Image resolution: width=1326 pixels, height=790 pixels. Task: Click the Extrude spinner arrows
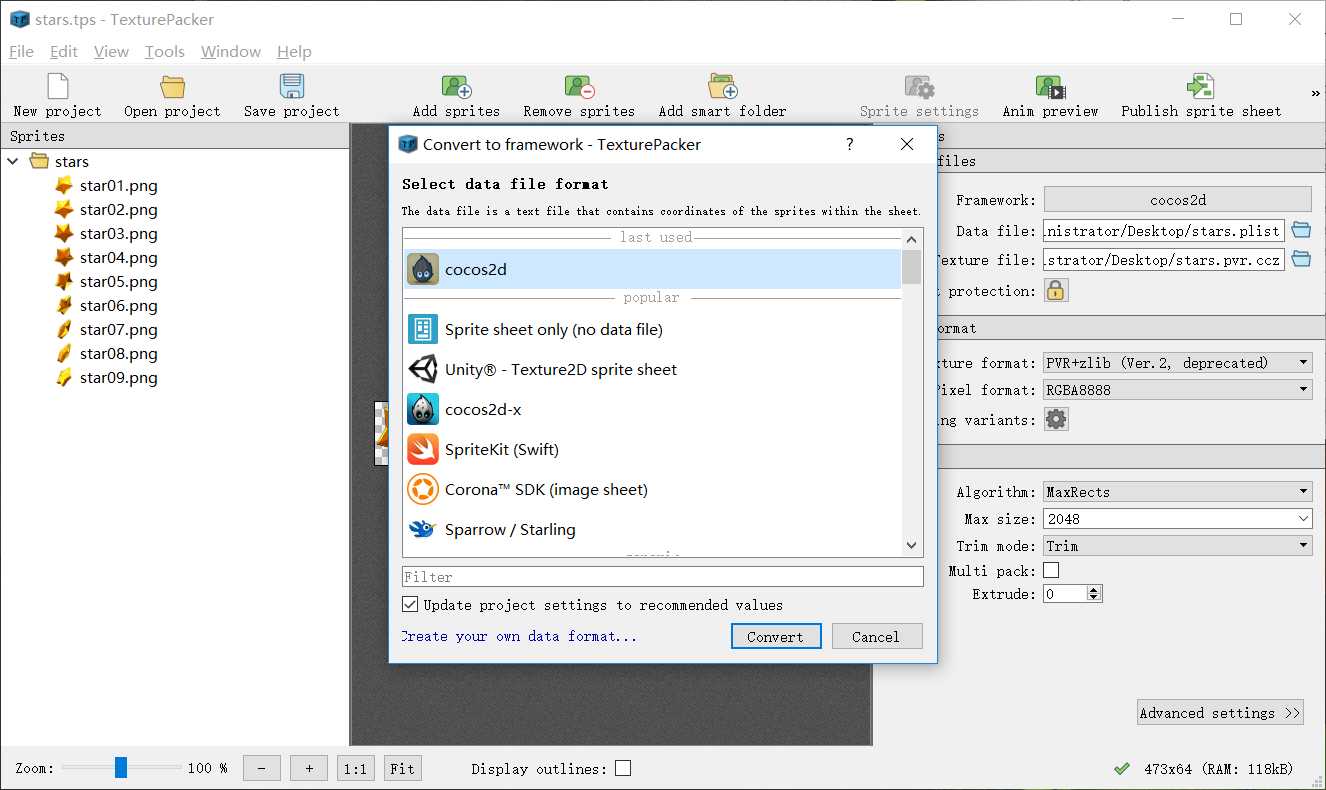[x=1094, y=594]
